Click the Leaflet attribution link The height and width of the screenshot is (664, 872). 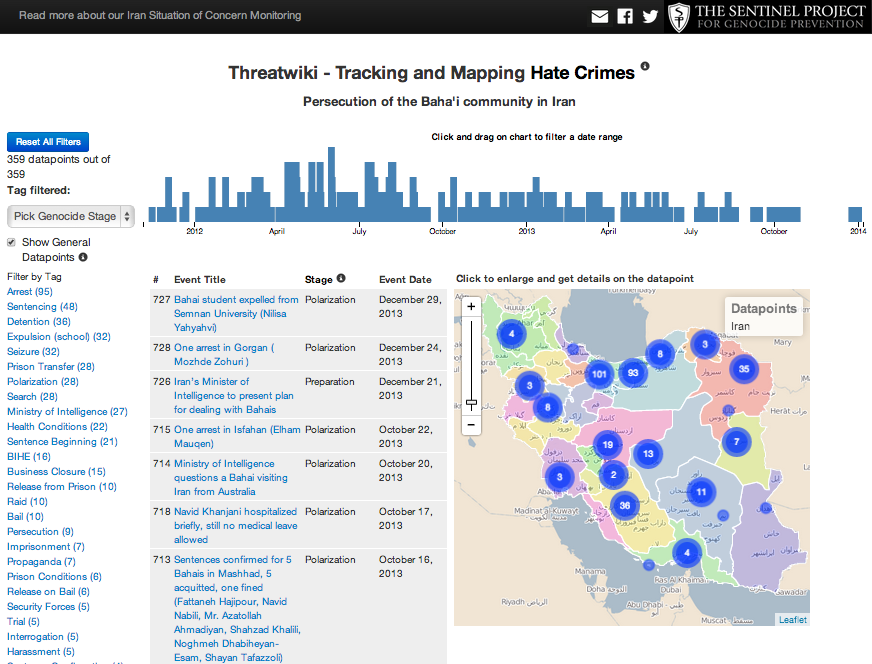click(x=793, y=620)
